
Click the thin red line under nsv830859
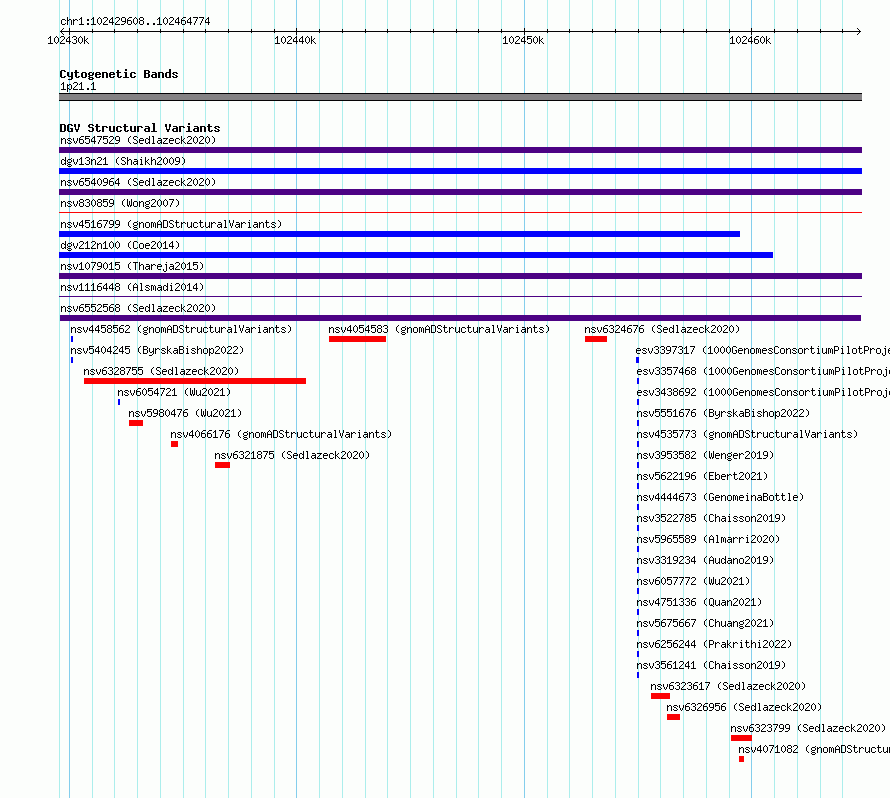pyautogui.click(x=460, y=212)
